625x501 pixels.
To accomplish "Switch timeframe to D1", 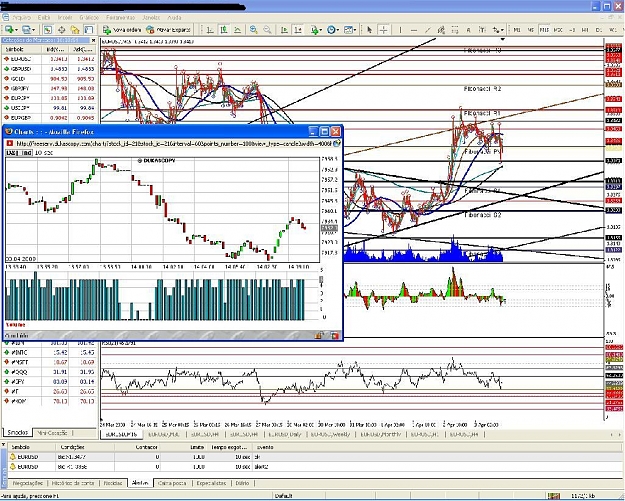I will 599,30.
